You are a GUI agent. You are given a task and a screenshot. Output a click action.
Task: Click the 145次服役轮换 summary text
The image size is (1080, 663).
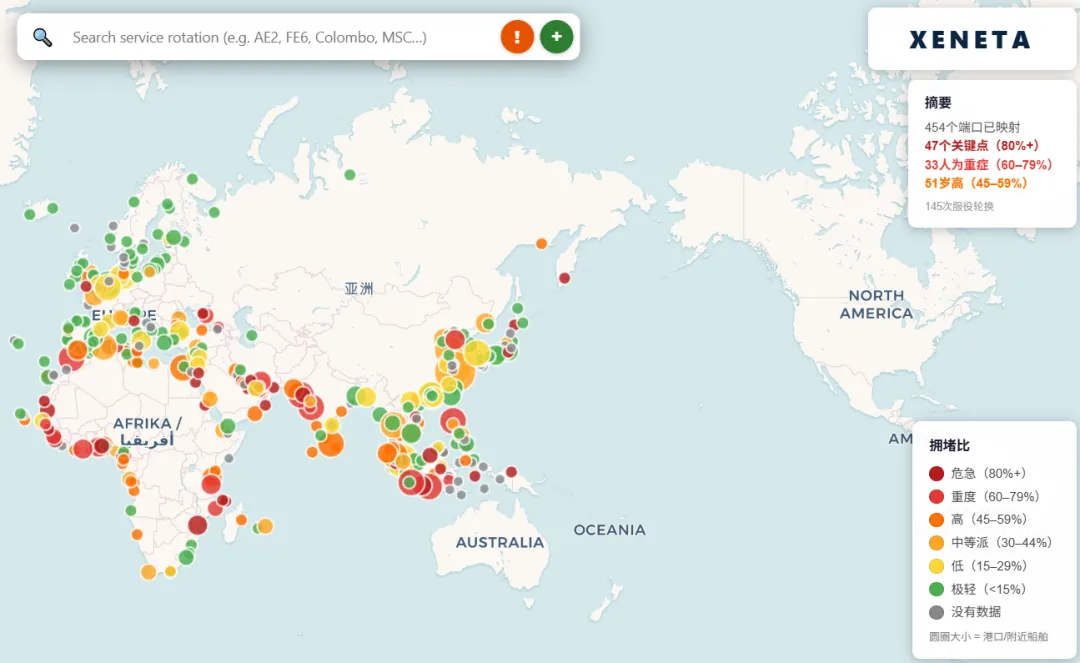[x=959, y=207]
